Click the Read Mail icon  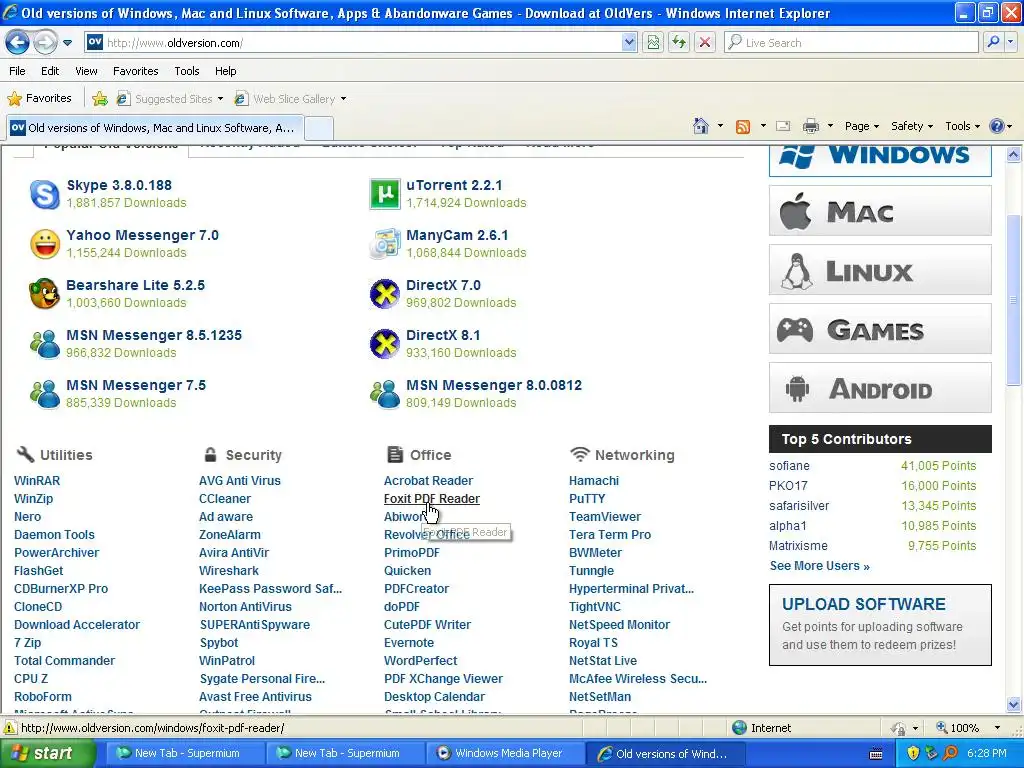[x=783, y=126]
